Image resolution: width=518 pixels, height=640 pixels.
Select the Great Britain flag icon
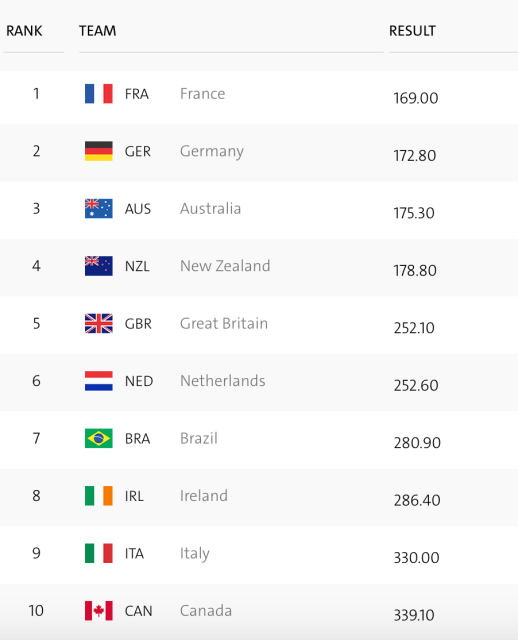pos(98,324)
